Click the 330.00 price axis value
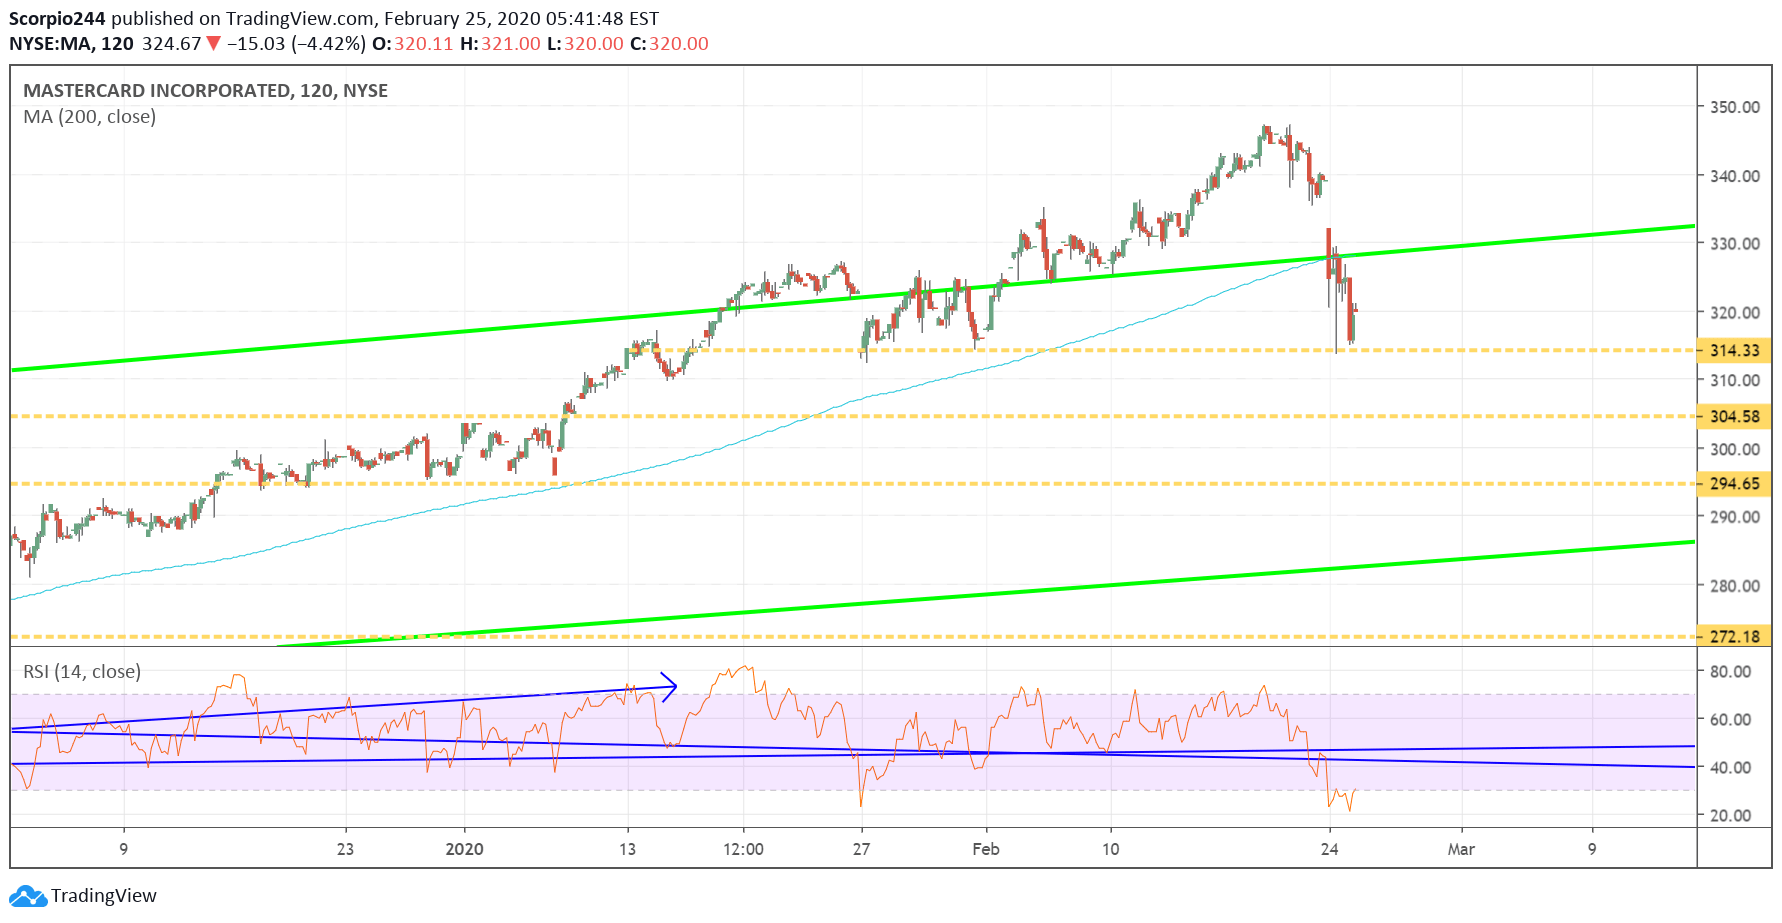Viewport: 1782px width, 923px height. [x=1735, y=244]
